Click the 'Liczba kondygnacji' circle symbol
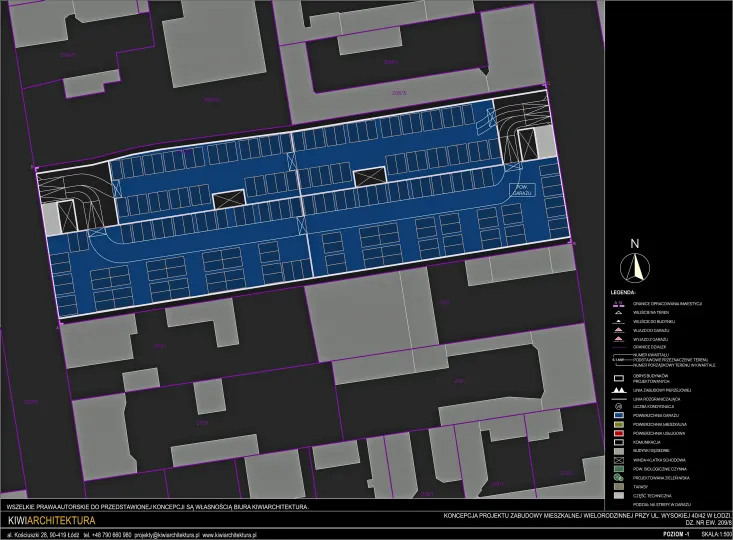Viewport: 733px width, 540px height. pyautogui.click(x=618, y=407)
